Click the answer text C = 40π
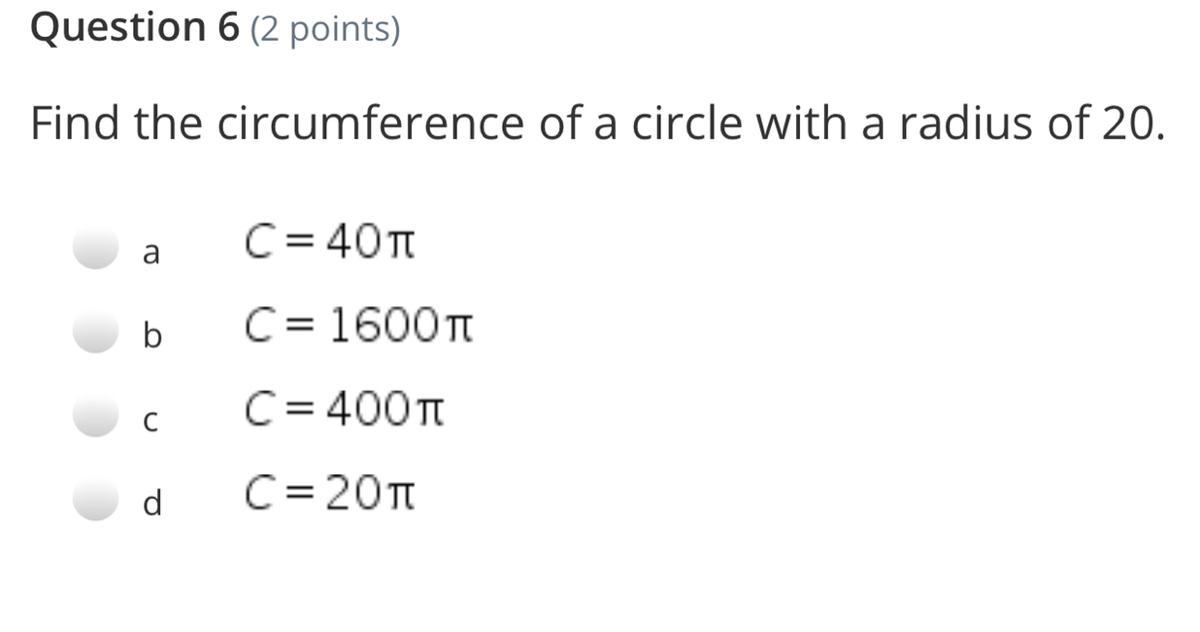The height and width of the screenshot is (632, 1200). coord(330,242)
